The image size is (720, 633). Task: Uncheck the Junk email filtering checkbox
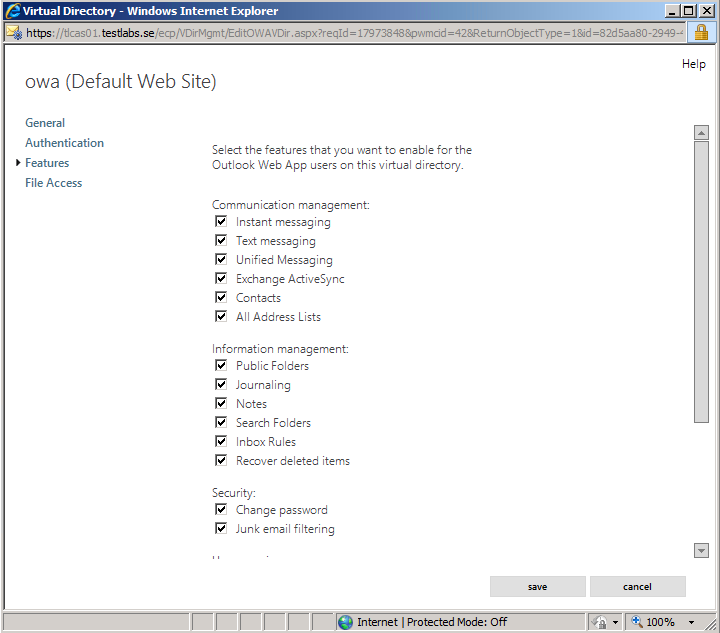pos(221,528)
